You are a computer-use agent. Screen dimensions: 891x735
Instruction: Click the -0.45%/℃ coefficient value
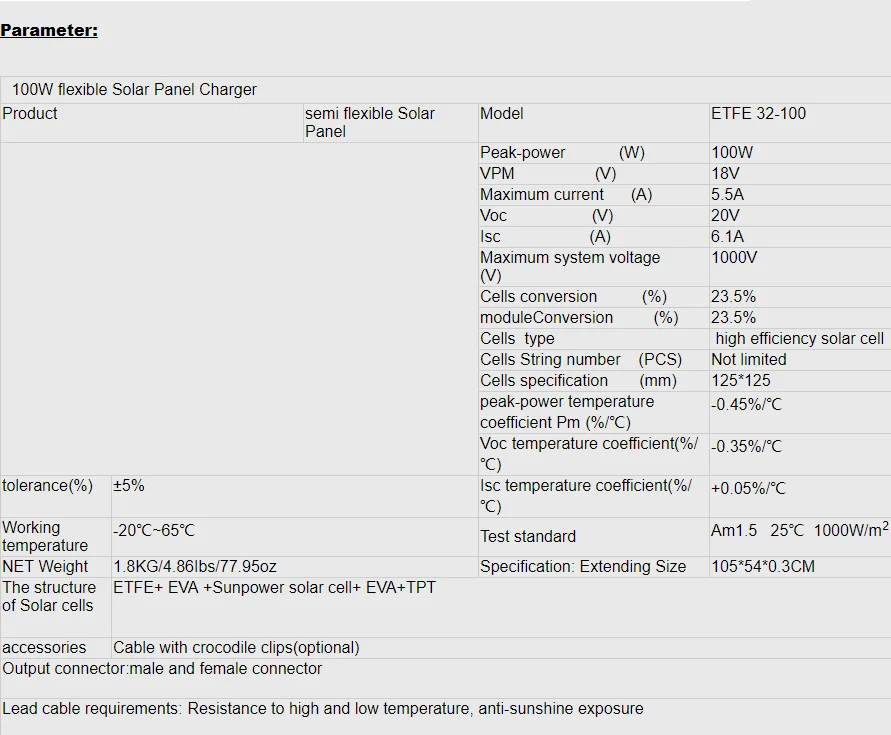pos(747,405)
